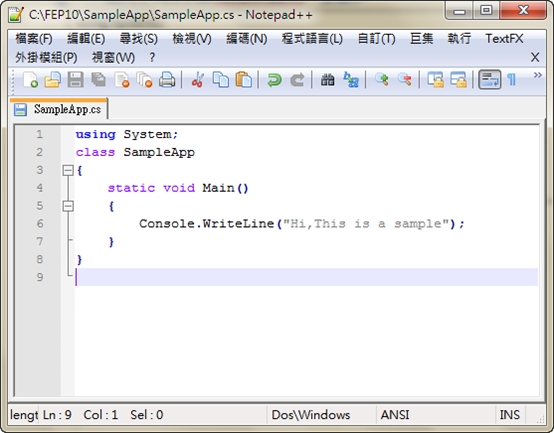This screenshot has width=554, height=433.
Task: Open the 檔案(F) menu
Action: click(x=34, y=38)
